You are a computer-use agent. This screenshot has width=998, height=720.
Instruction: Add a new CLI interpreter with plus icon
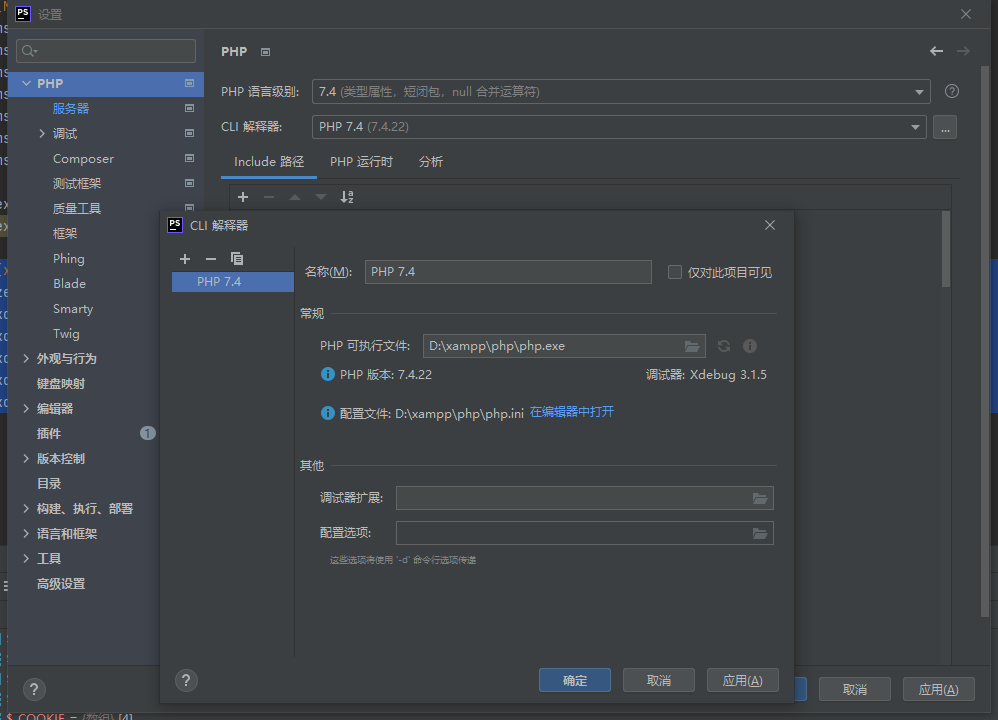[185, 258]
